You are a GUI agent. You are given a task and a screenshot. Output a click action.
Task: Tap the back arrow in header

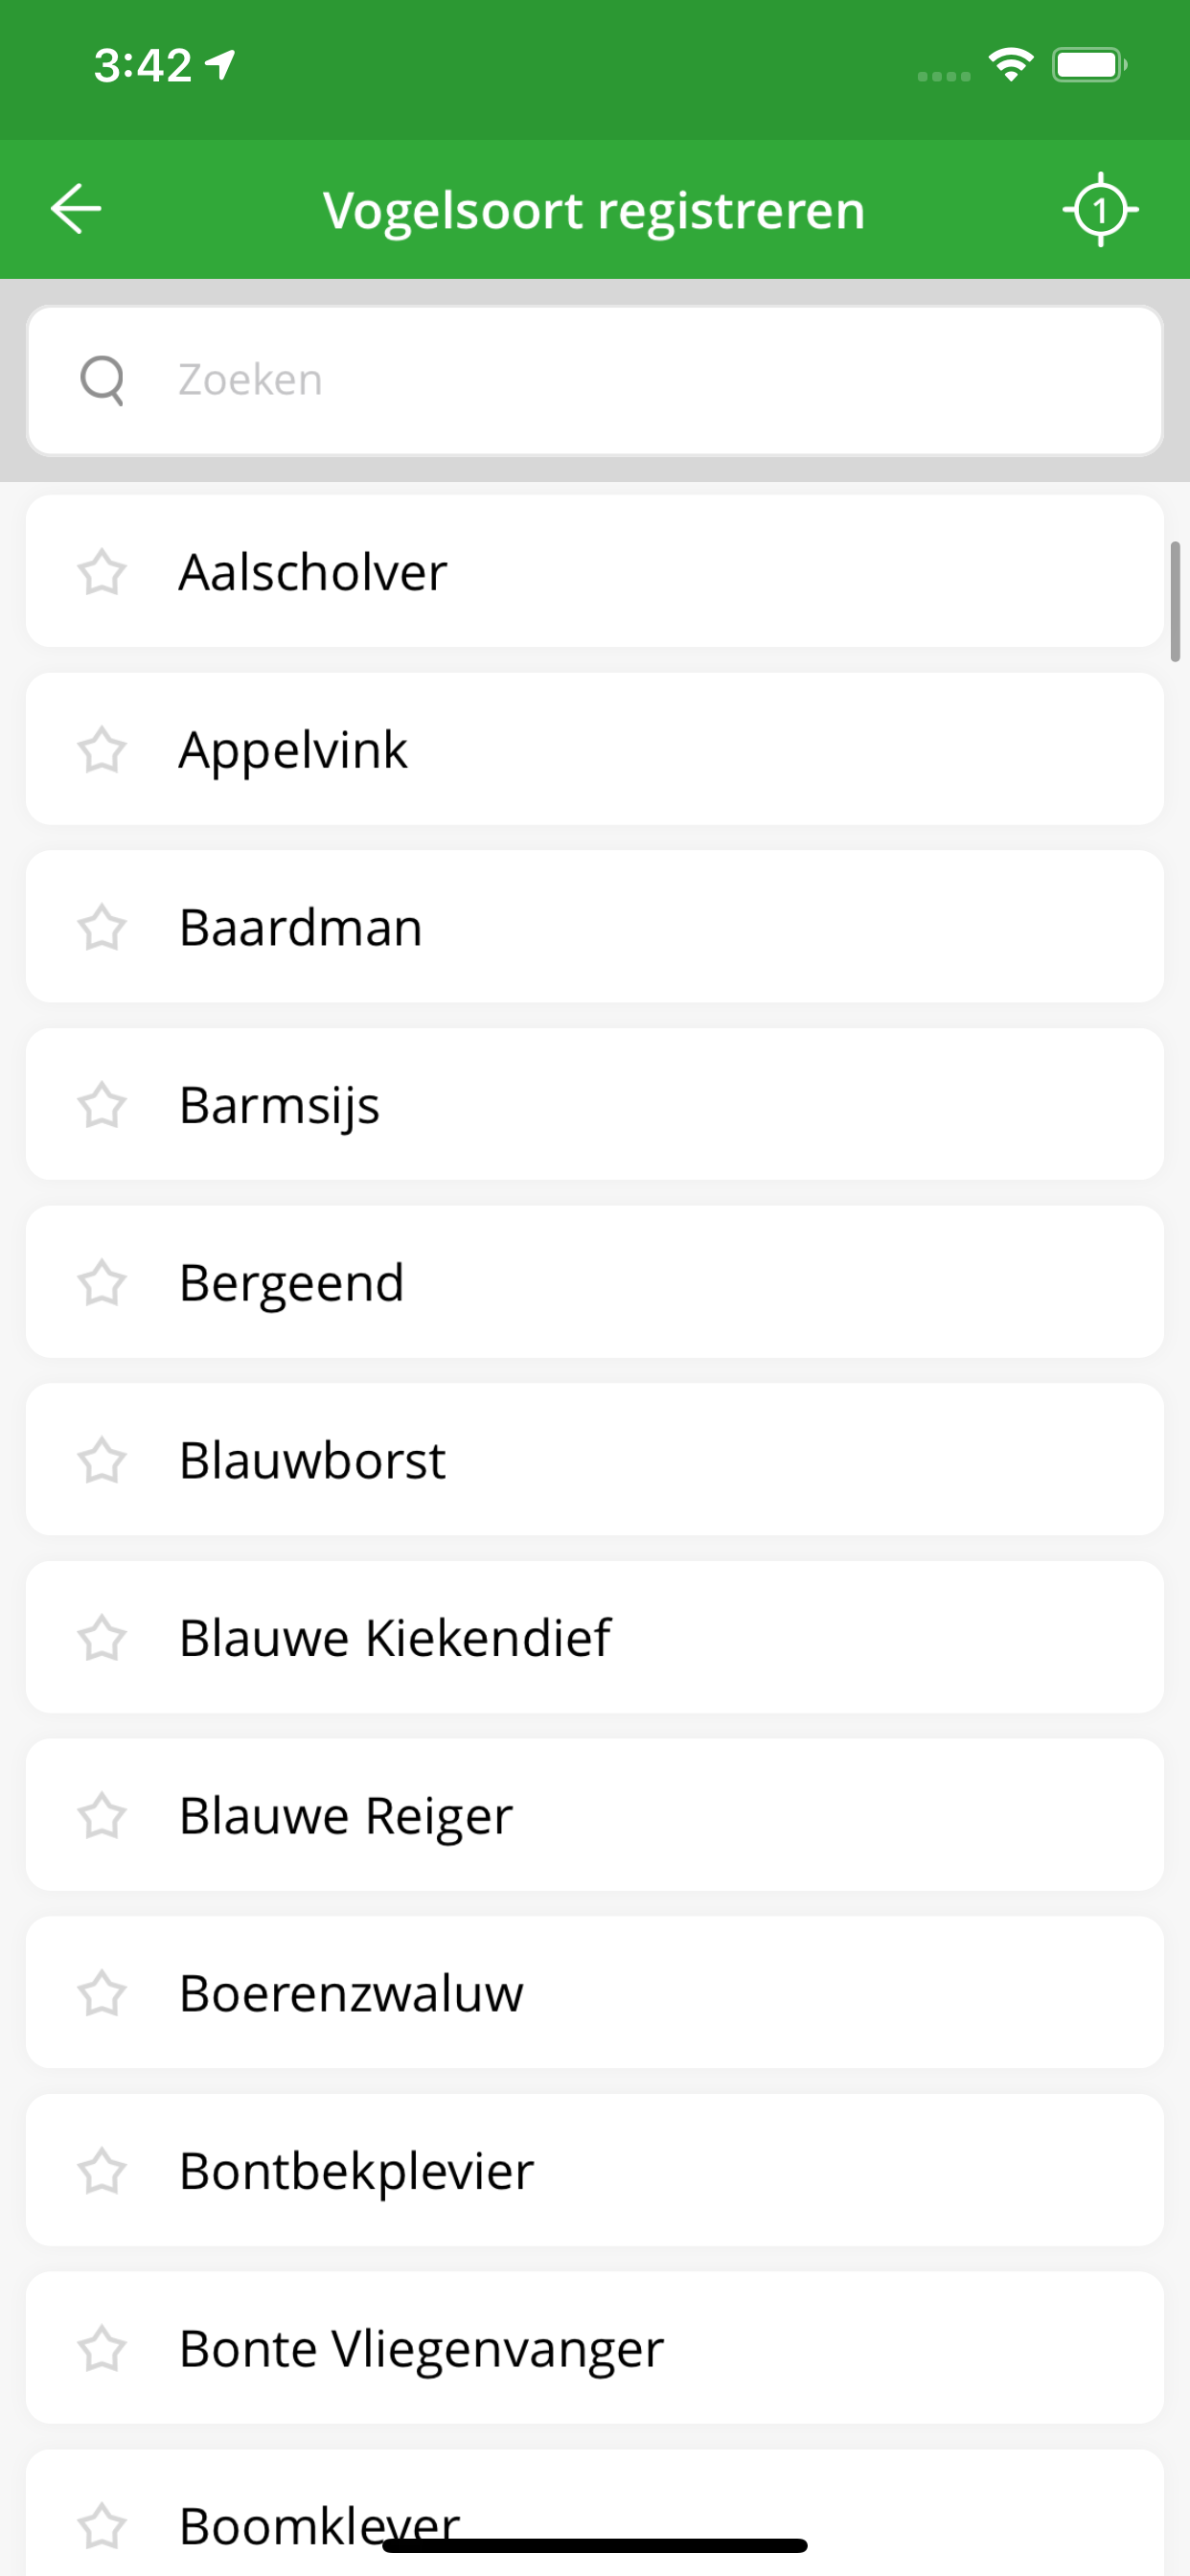tap(76, 209)
